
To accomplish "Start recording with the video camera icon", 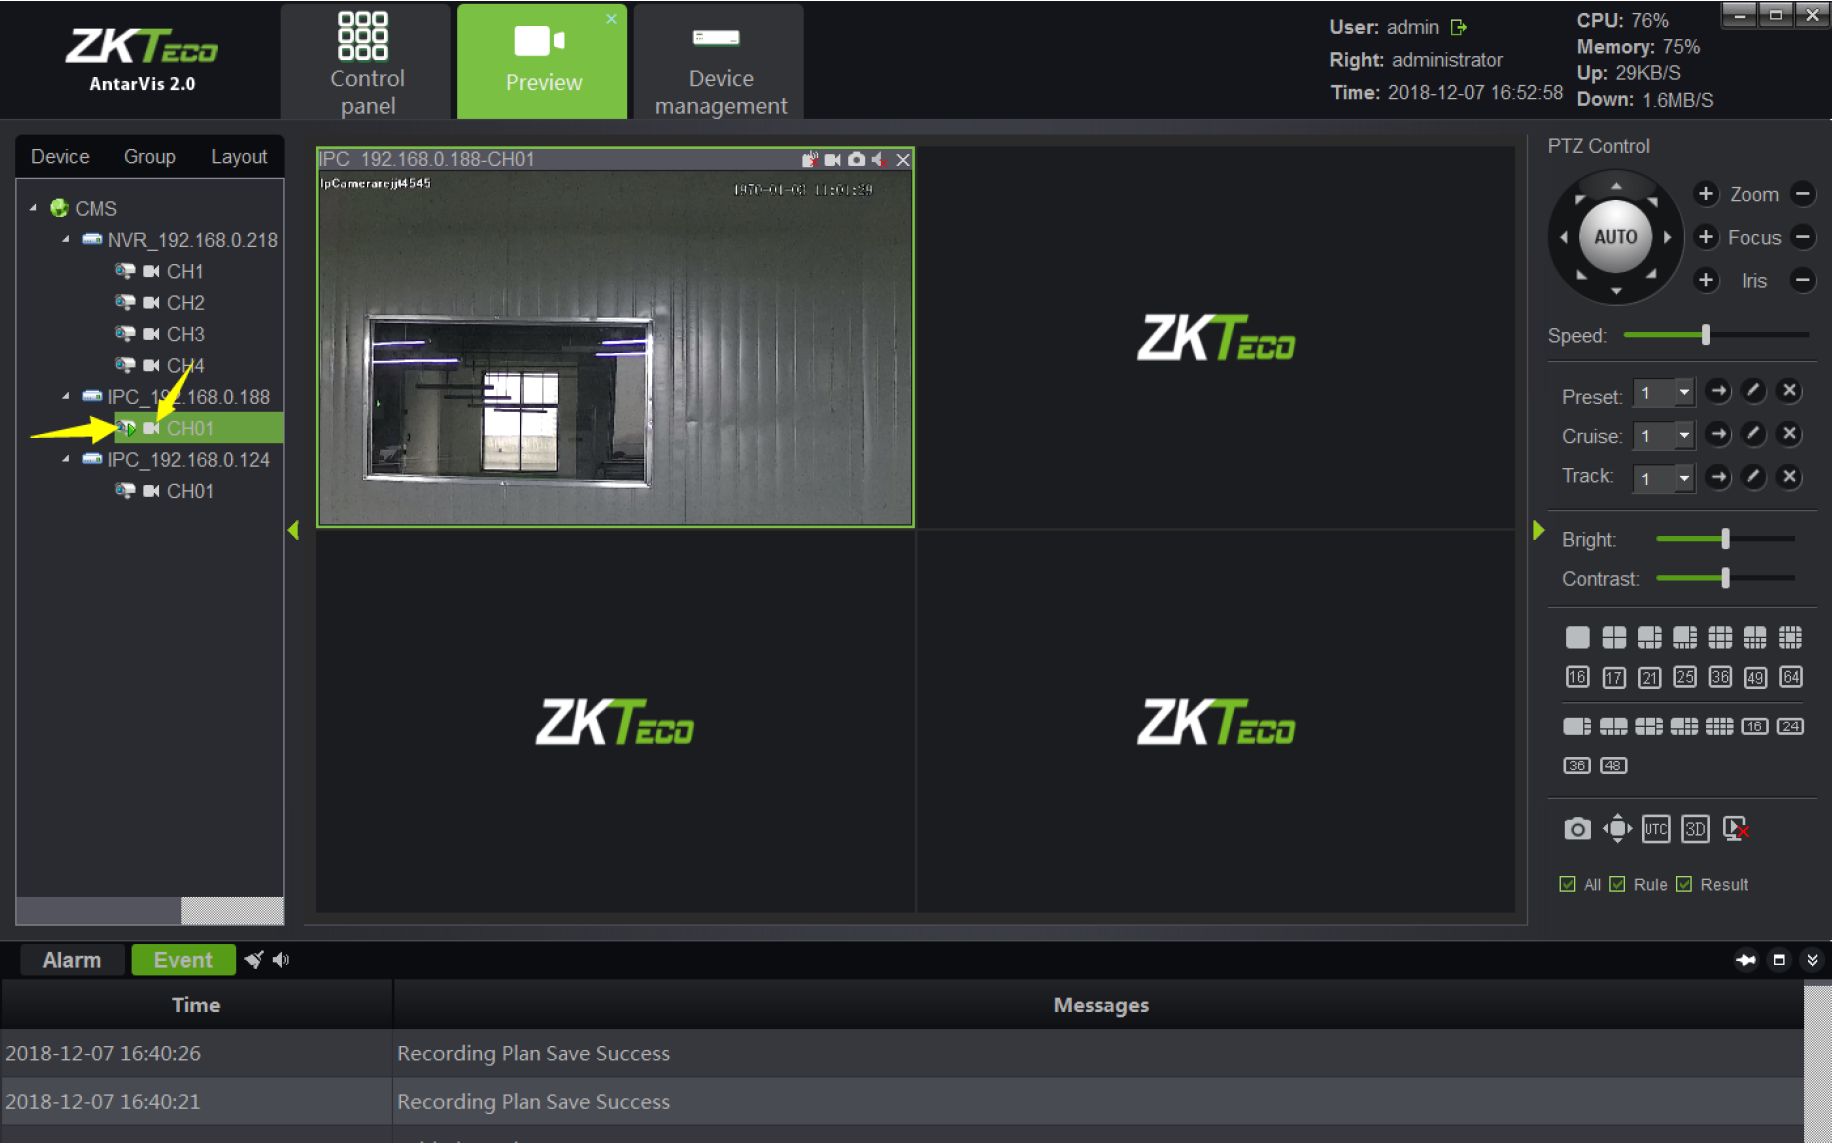I will point(832,160).
